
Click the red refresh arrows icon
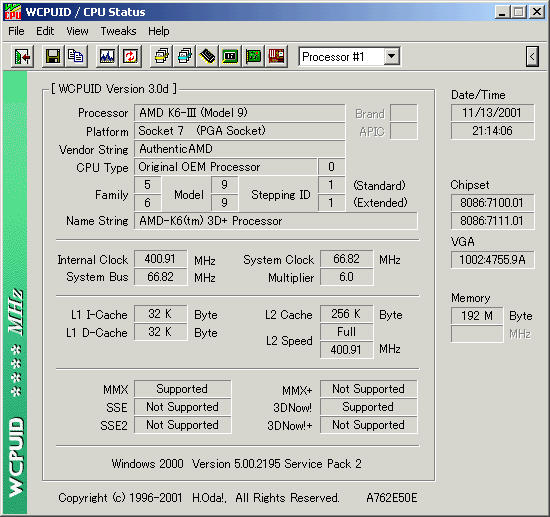[x=130, y=56]
